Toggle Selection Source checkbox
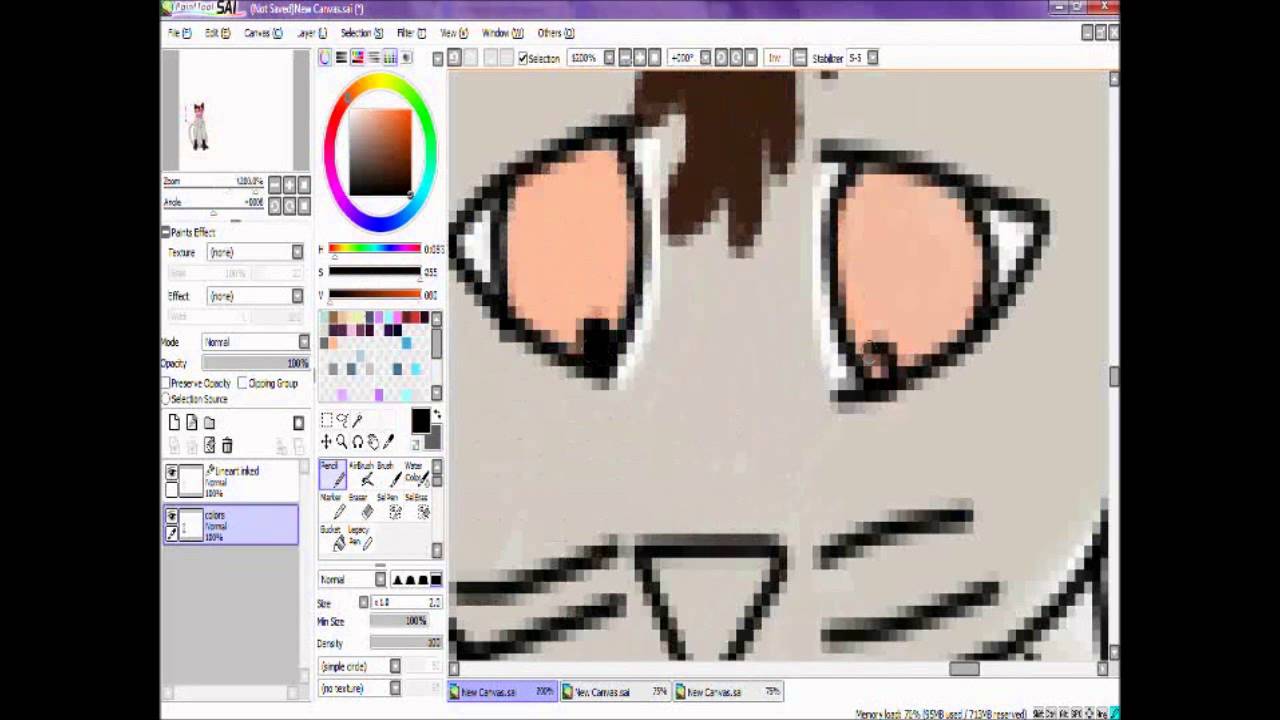This screenshot has height=720, width=1280. [x=166, y=399]
